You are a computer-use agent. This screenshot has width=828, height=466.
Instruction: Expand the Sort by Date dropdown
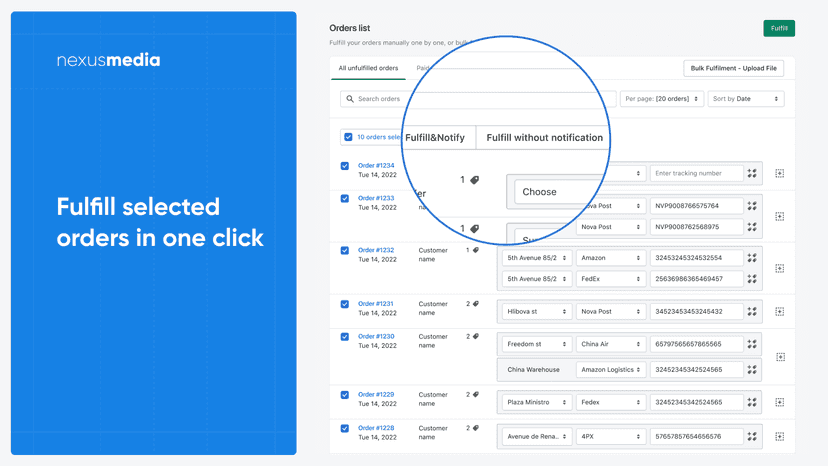pos(746,99)
